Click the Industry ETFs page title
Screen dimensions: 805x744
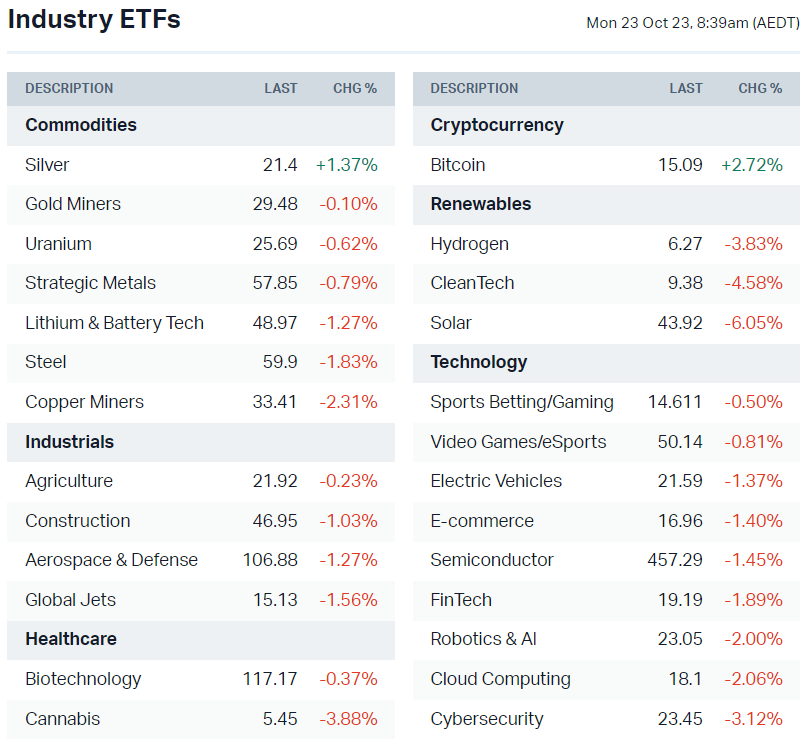click(x=94, y=19)
